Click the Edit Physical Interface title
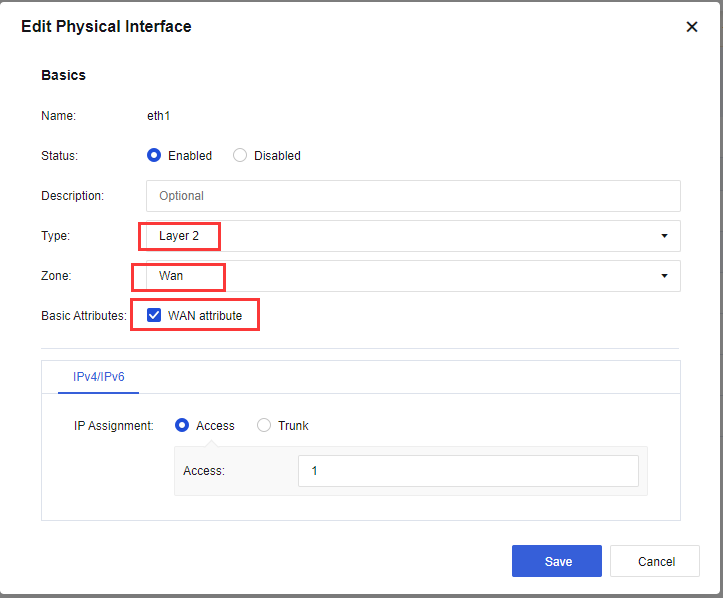 click(106, 27)
